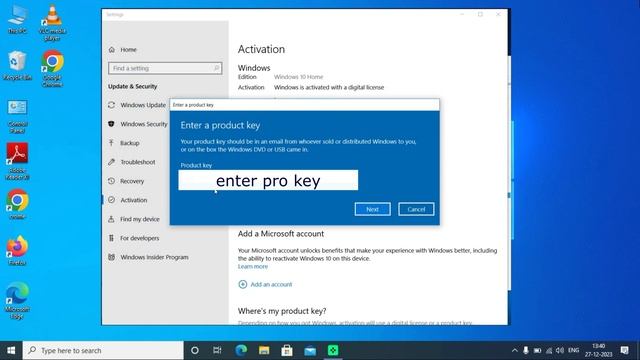Open Firefox desktop shortcut

click(x=17, y=250)
